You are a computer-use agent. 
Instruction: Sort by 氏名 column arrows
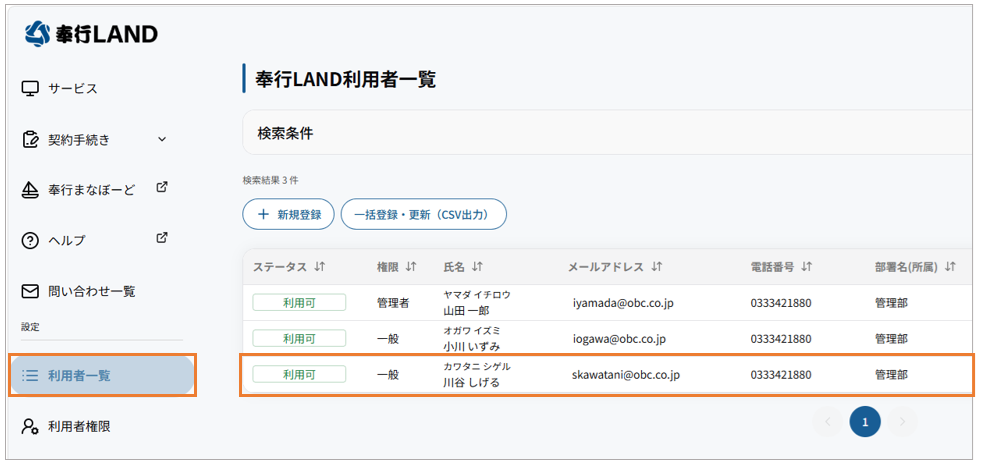point(477,267)
